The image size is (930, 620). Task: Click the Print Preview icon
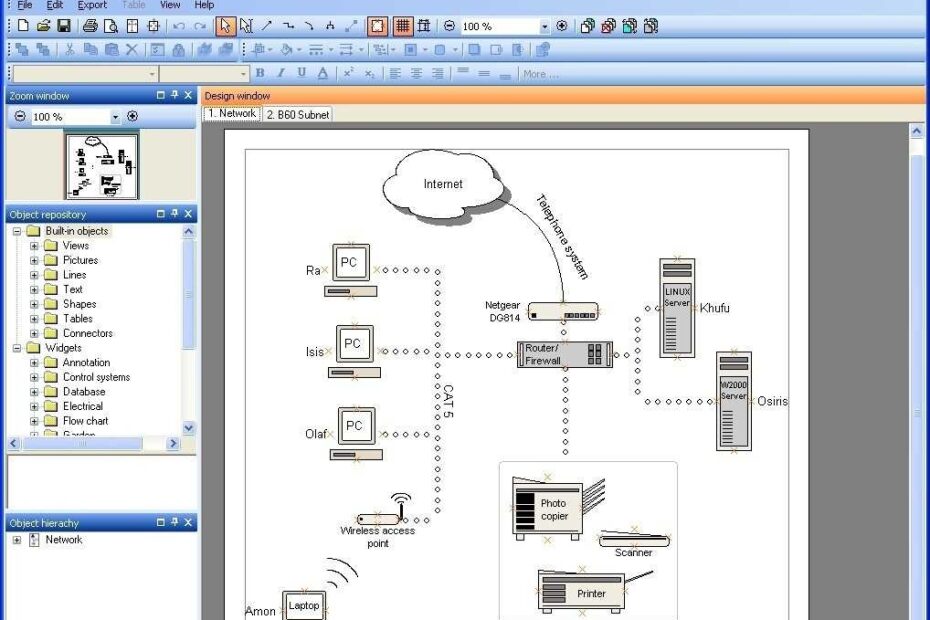[110, 27]
